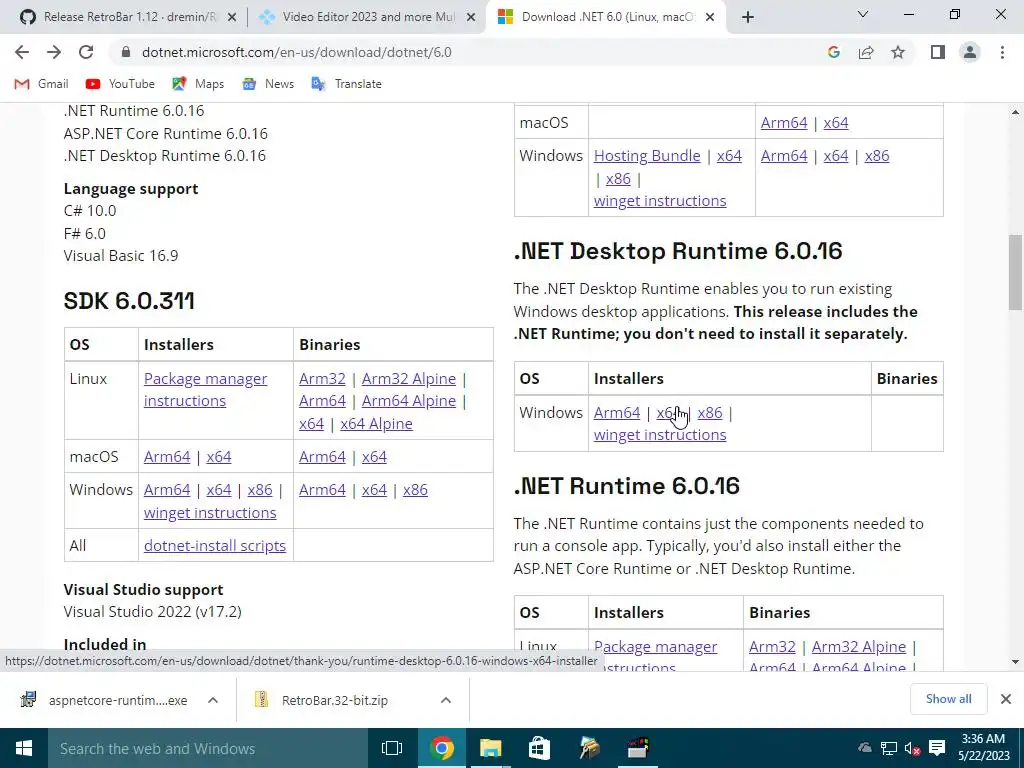Open the browser side panel
1024x768 pixels.
(x=938, y=52)
